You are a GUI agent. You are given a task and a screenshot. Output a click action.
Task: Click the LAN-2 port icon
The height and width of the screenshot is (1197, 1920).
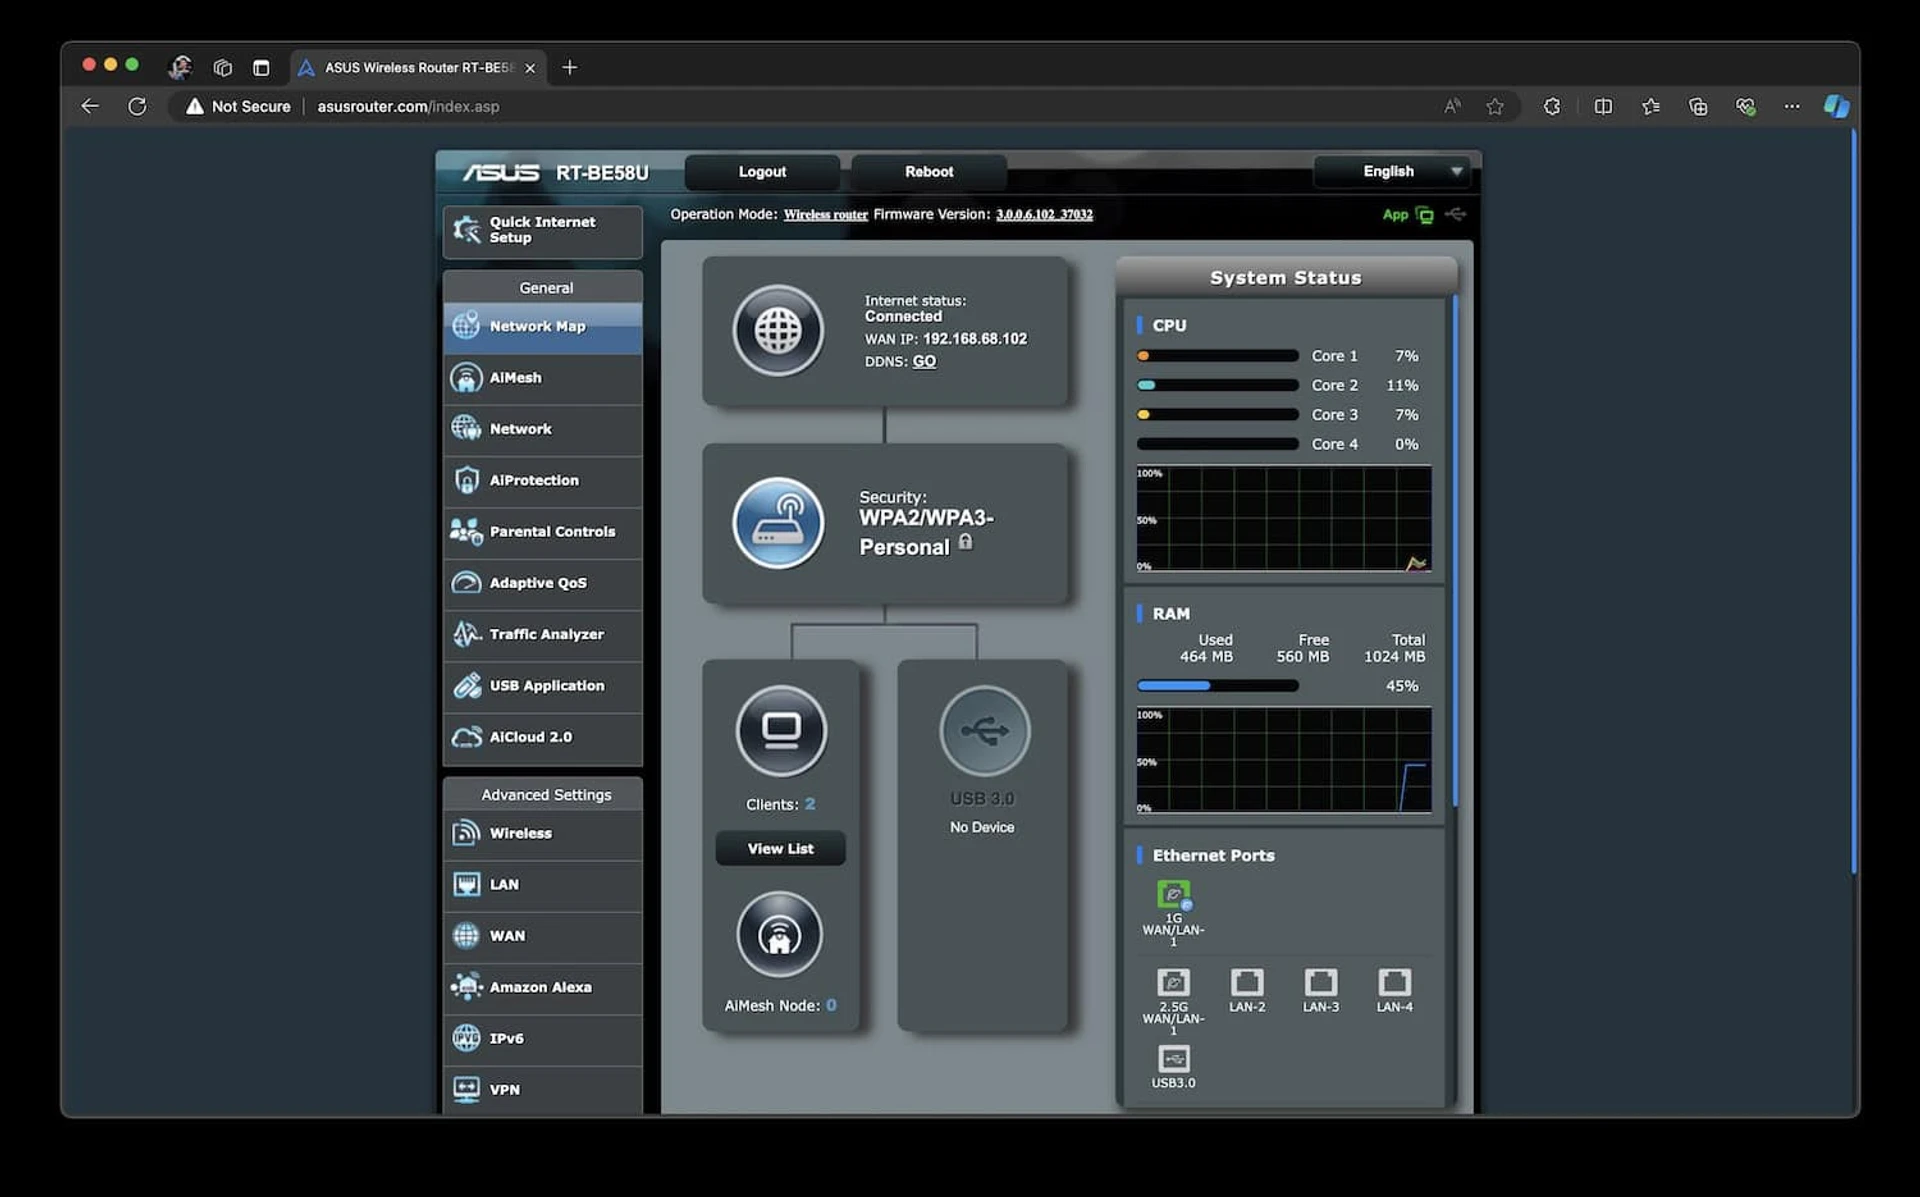[1247, 982]
